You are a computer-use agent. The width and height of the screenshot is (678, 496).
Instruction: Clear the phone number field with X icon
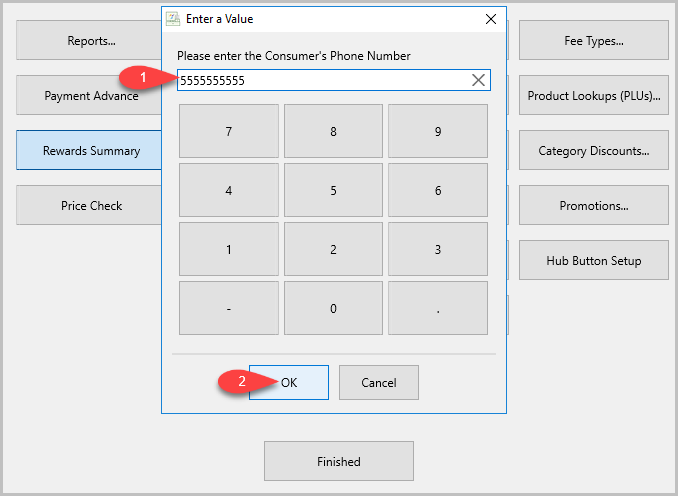pos(478,80)
